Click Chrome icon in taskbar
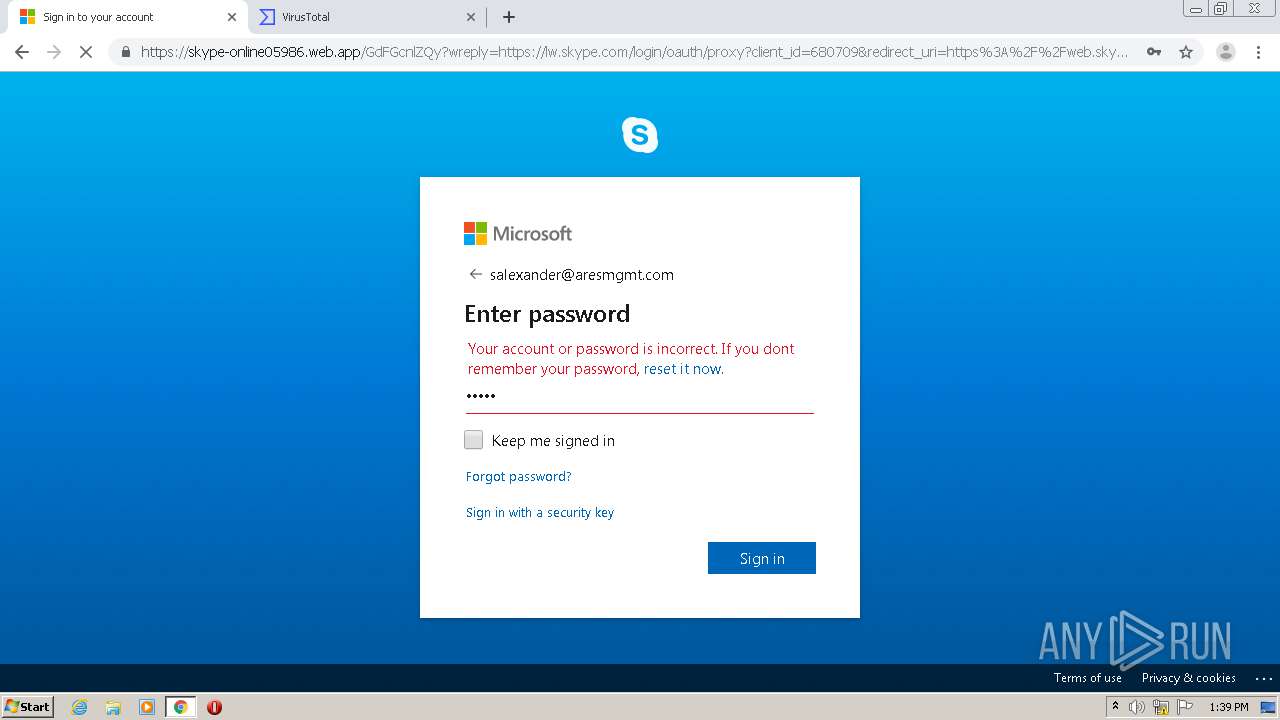This screenshot has height=720, width=1280. coord(180,707)
